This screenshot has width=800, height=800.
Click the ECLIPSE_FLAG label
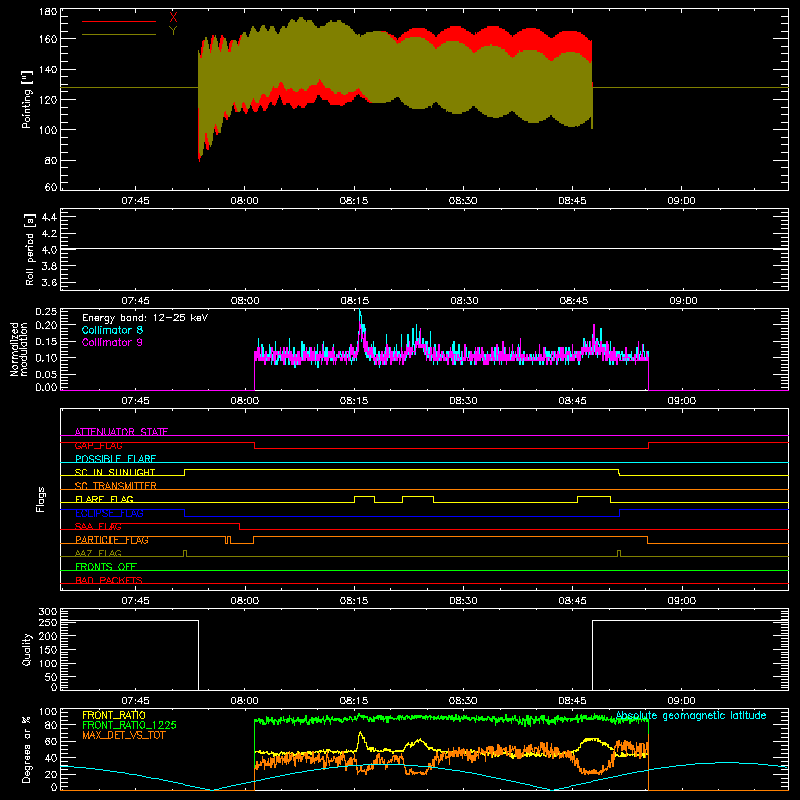tap(109, 513)
